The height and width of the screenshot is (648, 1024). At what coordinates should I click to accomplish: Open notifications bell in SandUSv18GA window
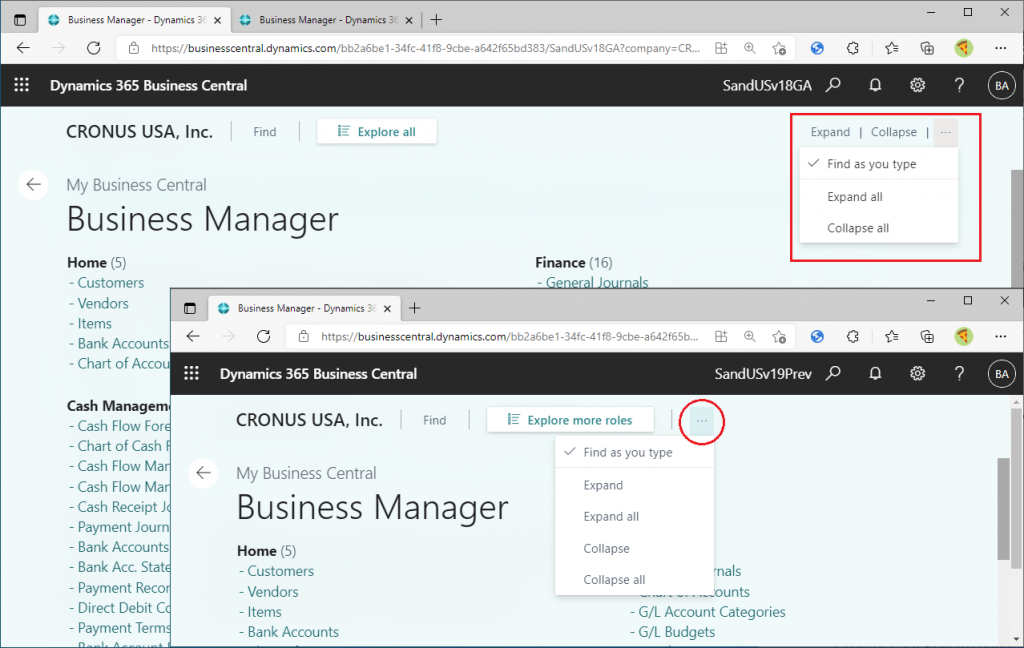pos(875,85)
